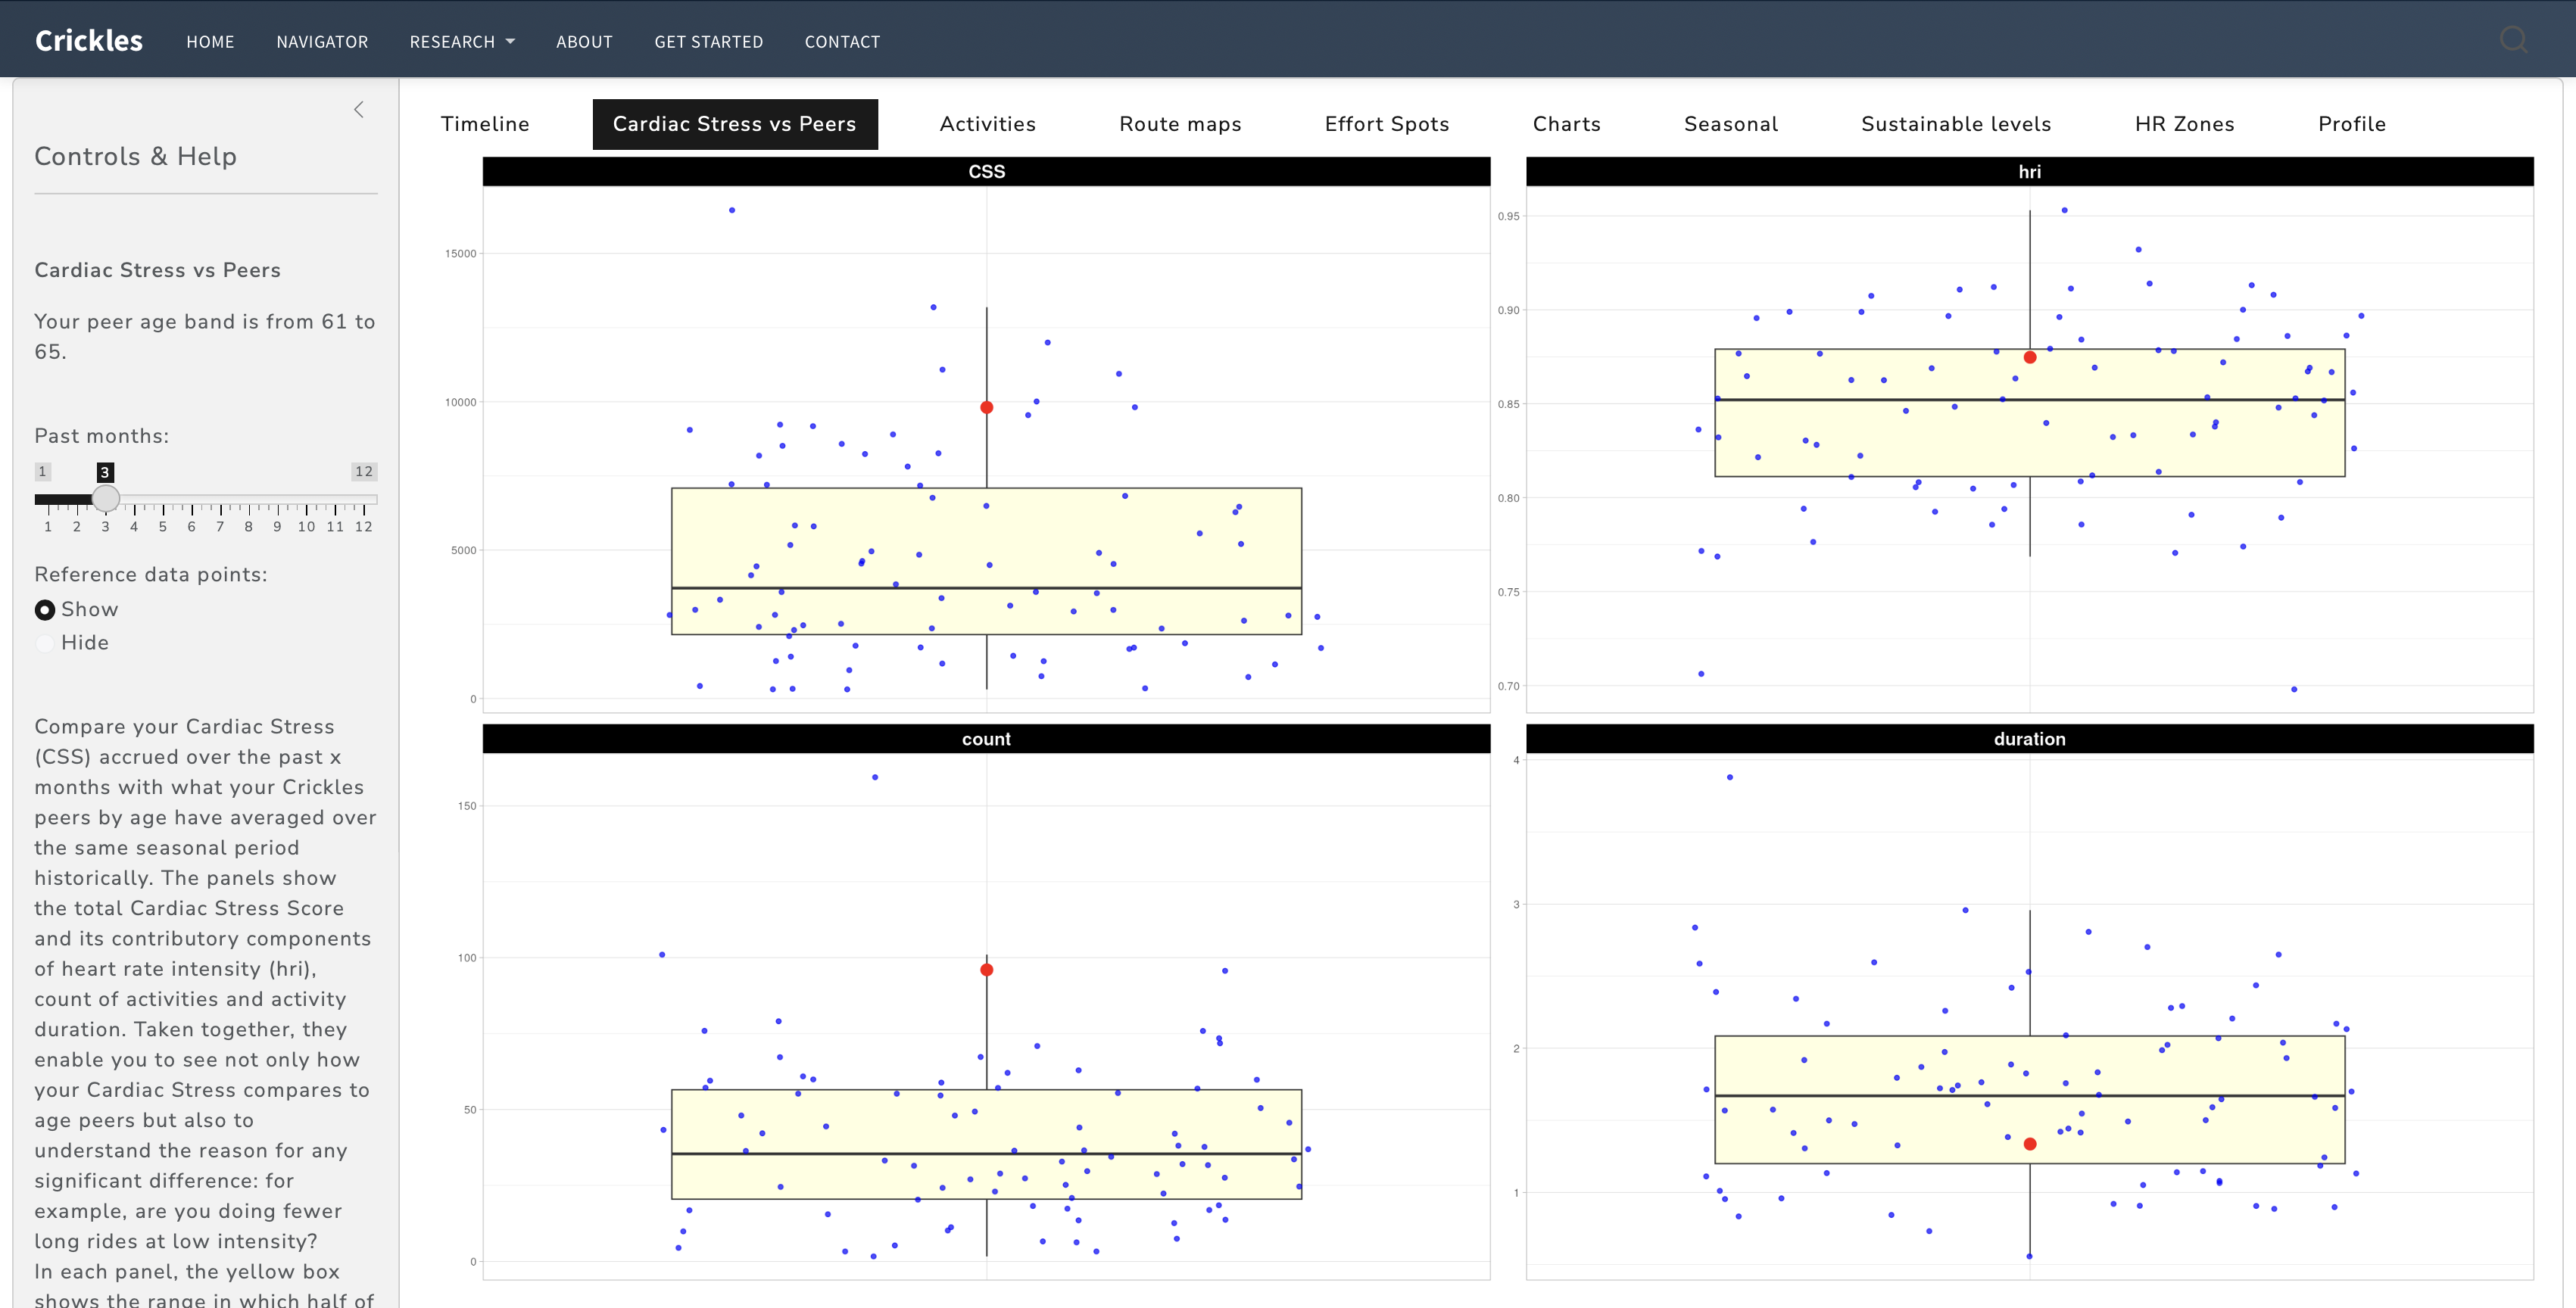Click the red marker in count panel

(986, 969)
